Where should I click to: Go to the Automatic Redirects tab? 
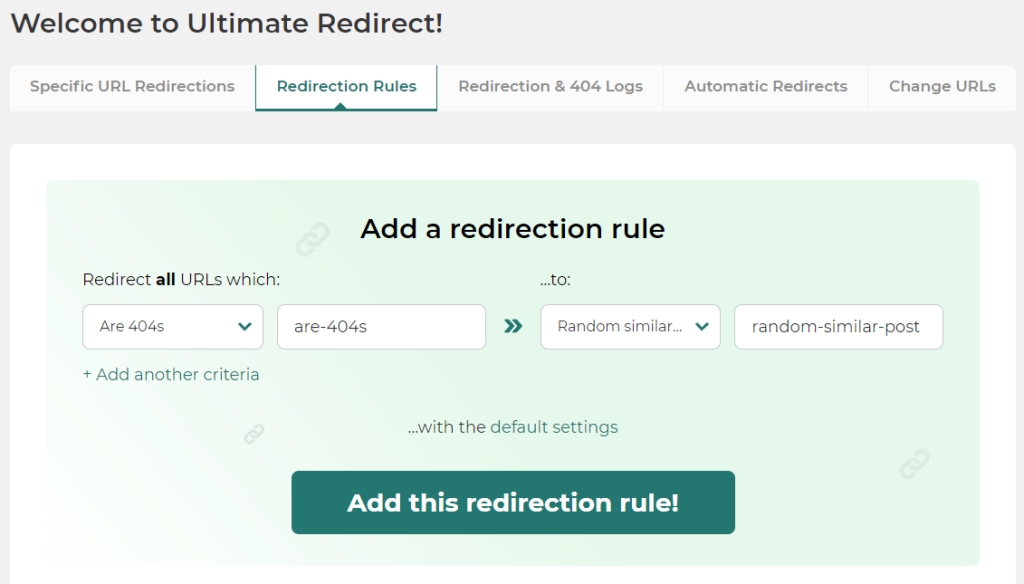click(765, 86)
